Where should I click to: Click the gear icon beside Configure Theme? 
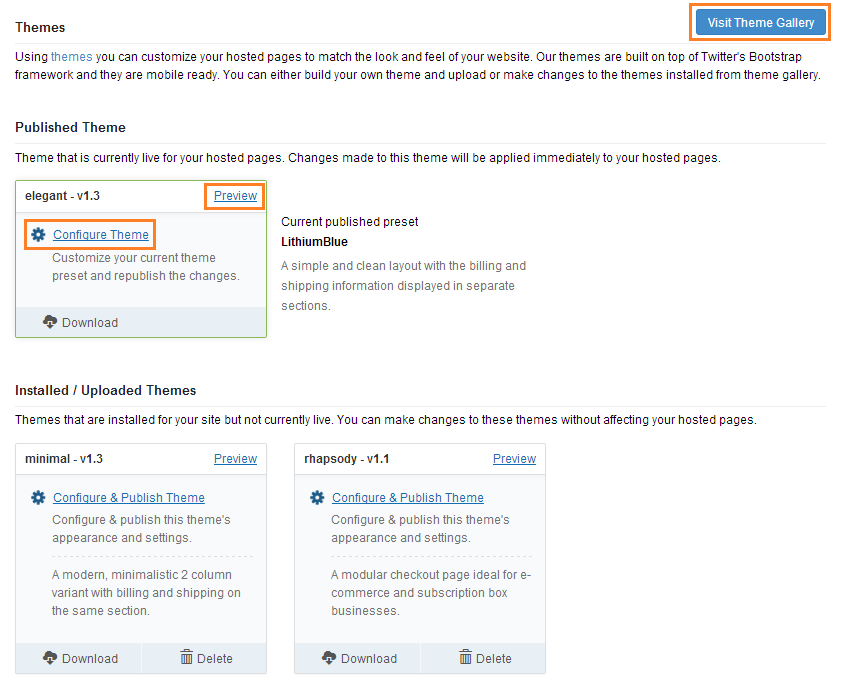coord(38,235)
